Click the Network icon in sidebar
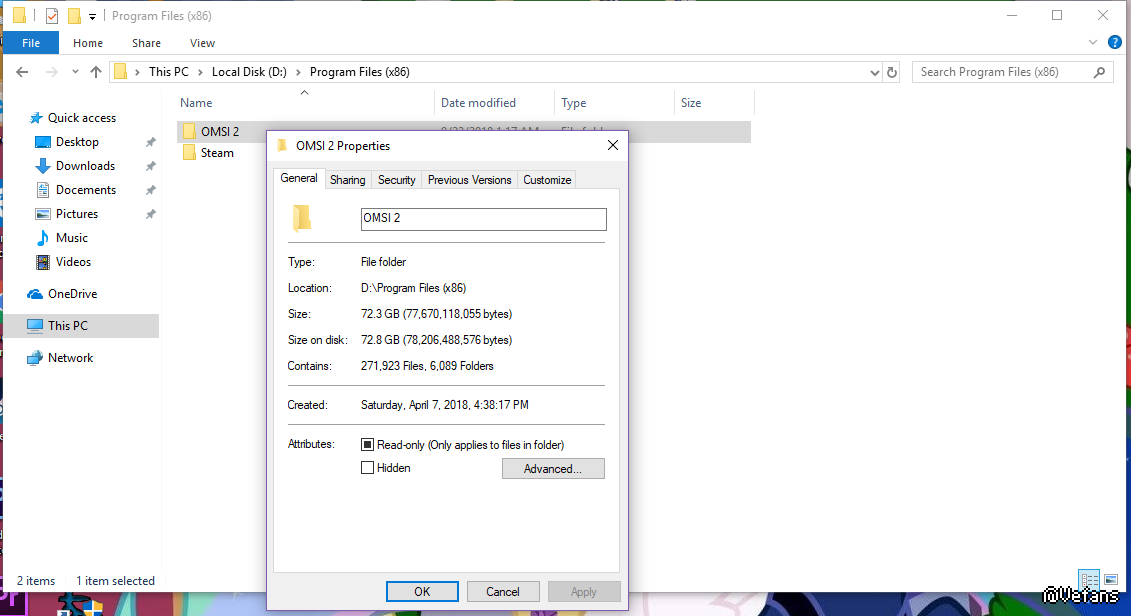Viewport: 1131px width, 616px height. pyautogui.click(x=35, y=358)
